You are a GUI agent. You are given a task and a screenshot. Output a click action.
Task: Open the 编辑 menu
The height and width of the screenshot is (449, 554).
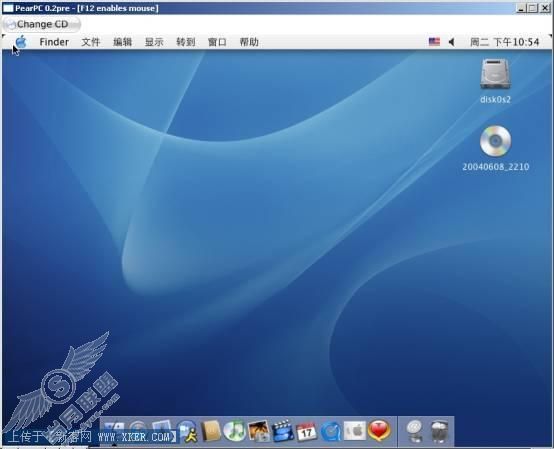[x=122, y=42]
